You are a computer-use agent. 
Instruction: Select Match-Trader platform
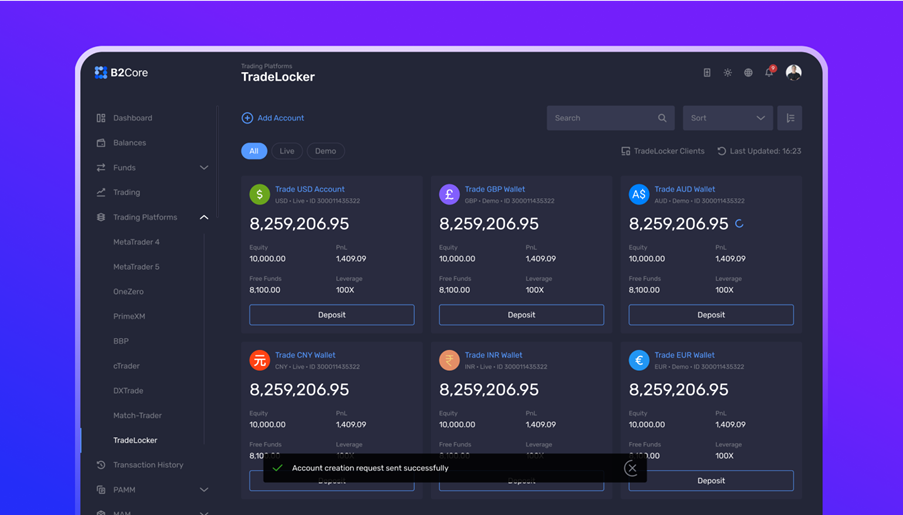138,415
